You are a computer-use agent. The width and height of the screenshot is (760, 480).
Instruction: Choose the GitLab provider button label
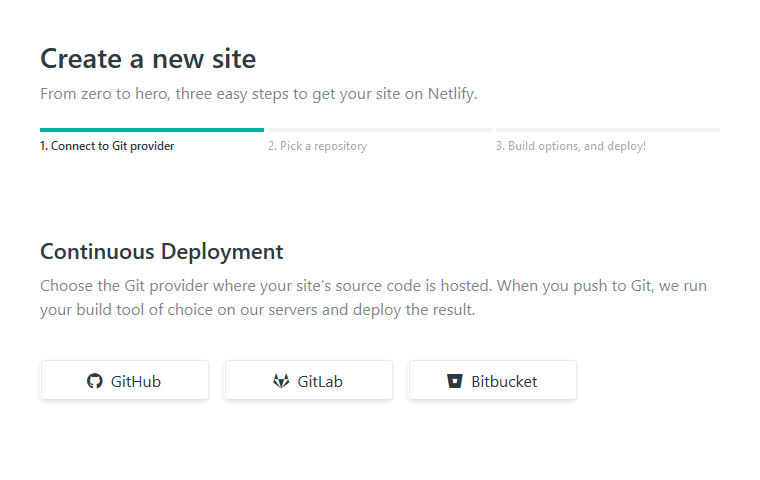coord(320,382)
